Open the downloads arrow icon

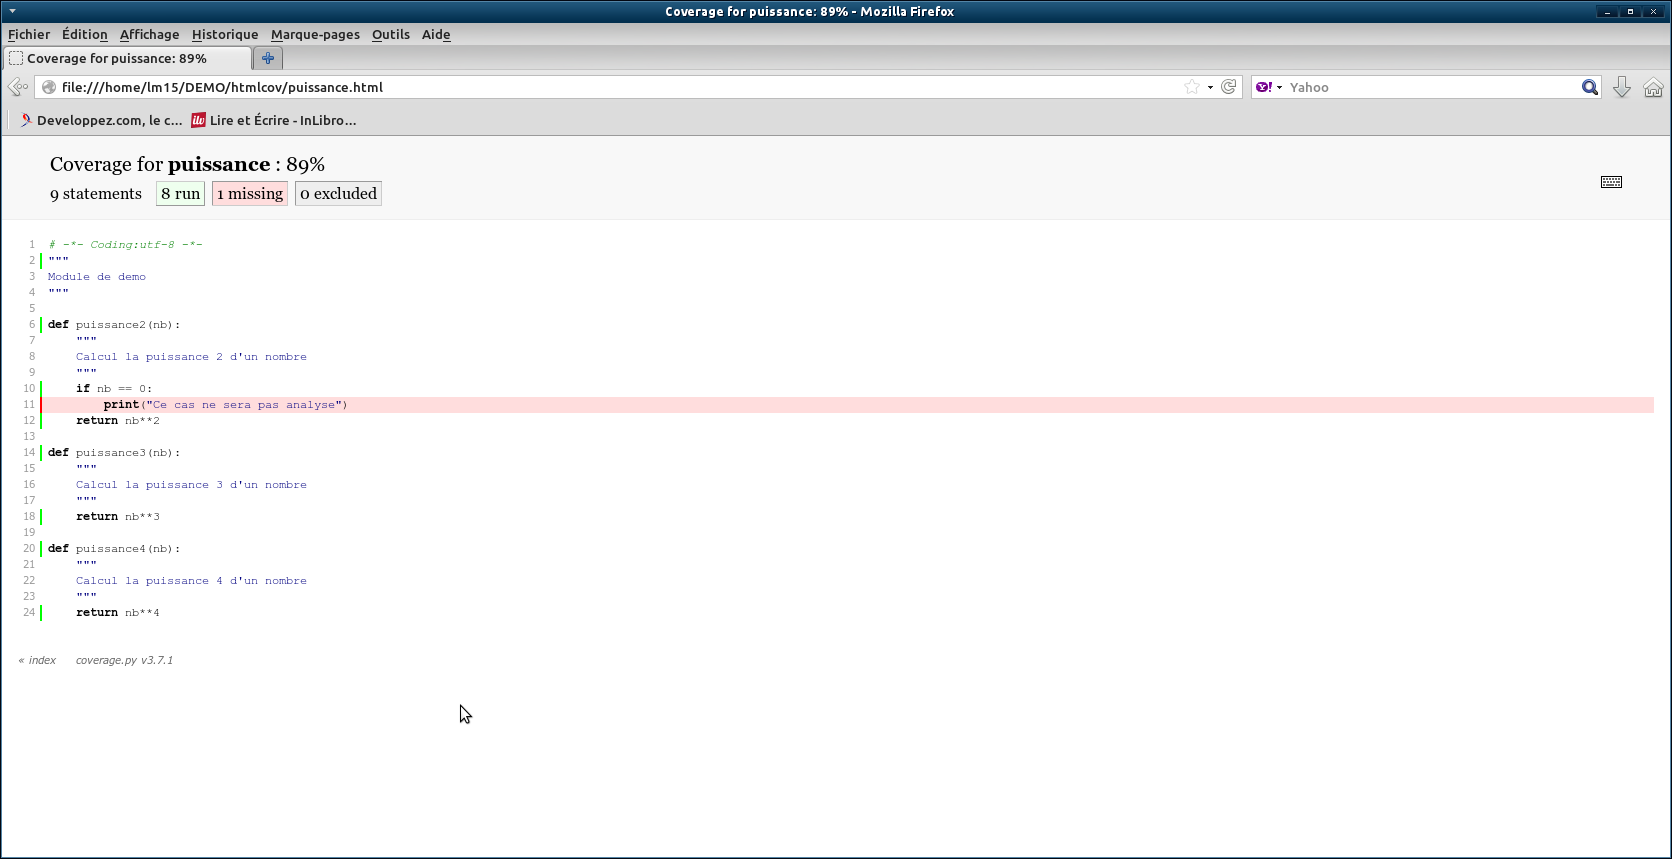pyautogui.click(x=1622, y=88)
